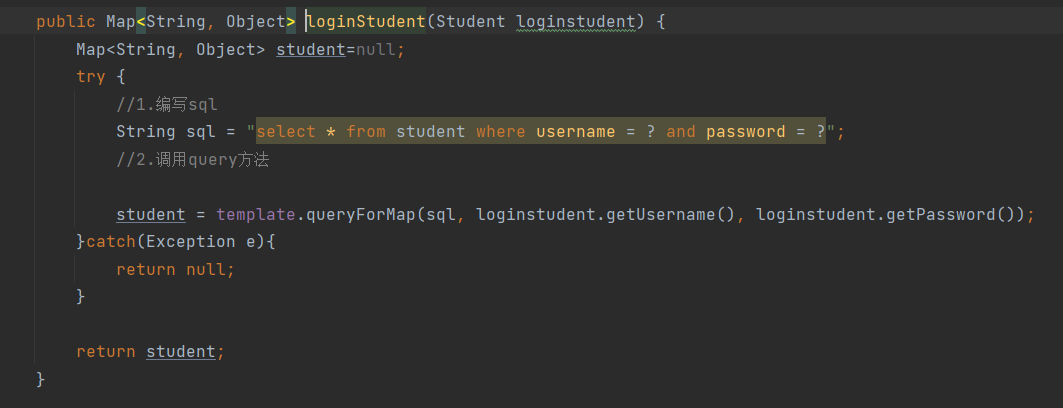
Task: Click the //2.调用query方法 comment line
Action: [x=192, y=159]
